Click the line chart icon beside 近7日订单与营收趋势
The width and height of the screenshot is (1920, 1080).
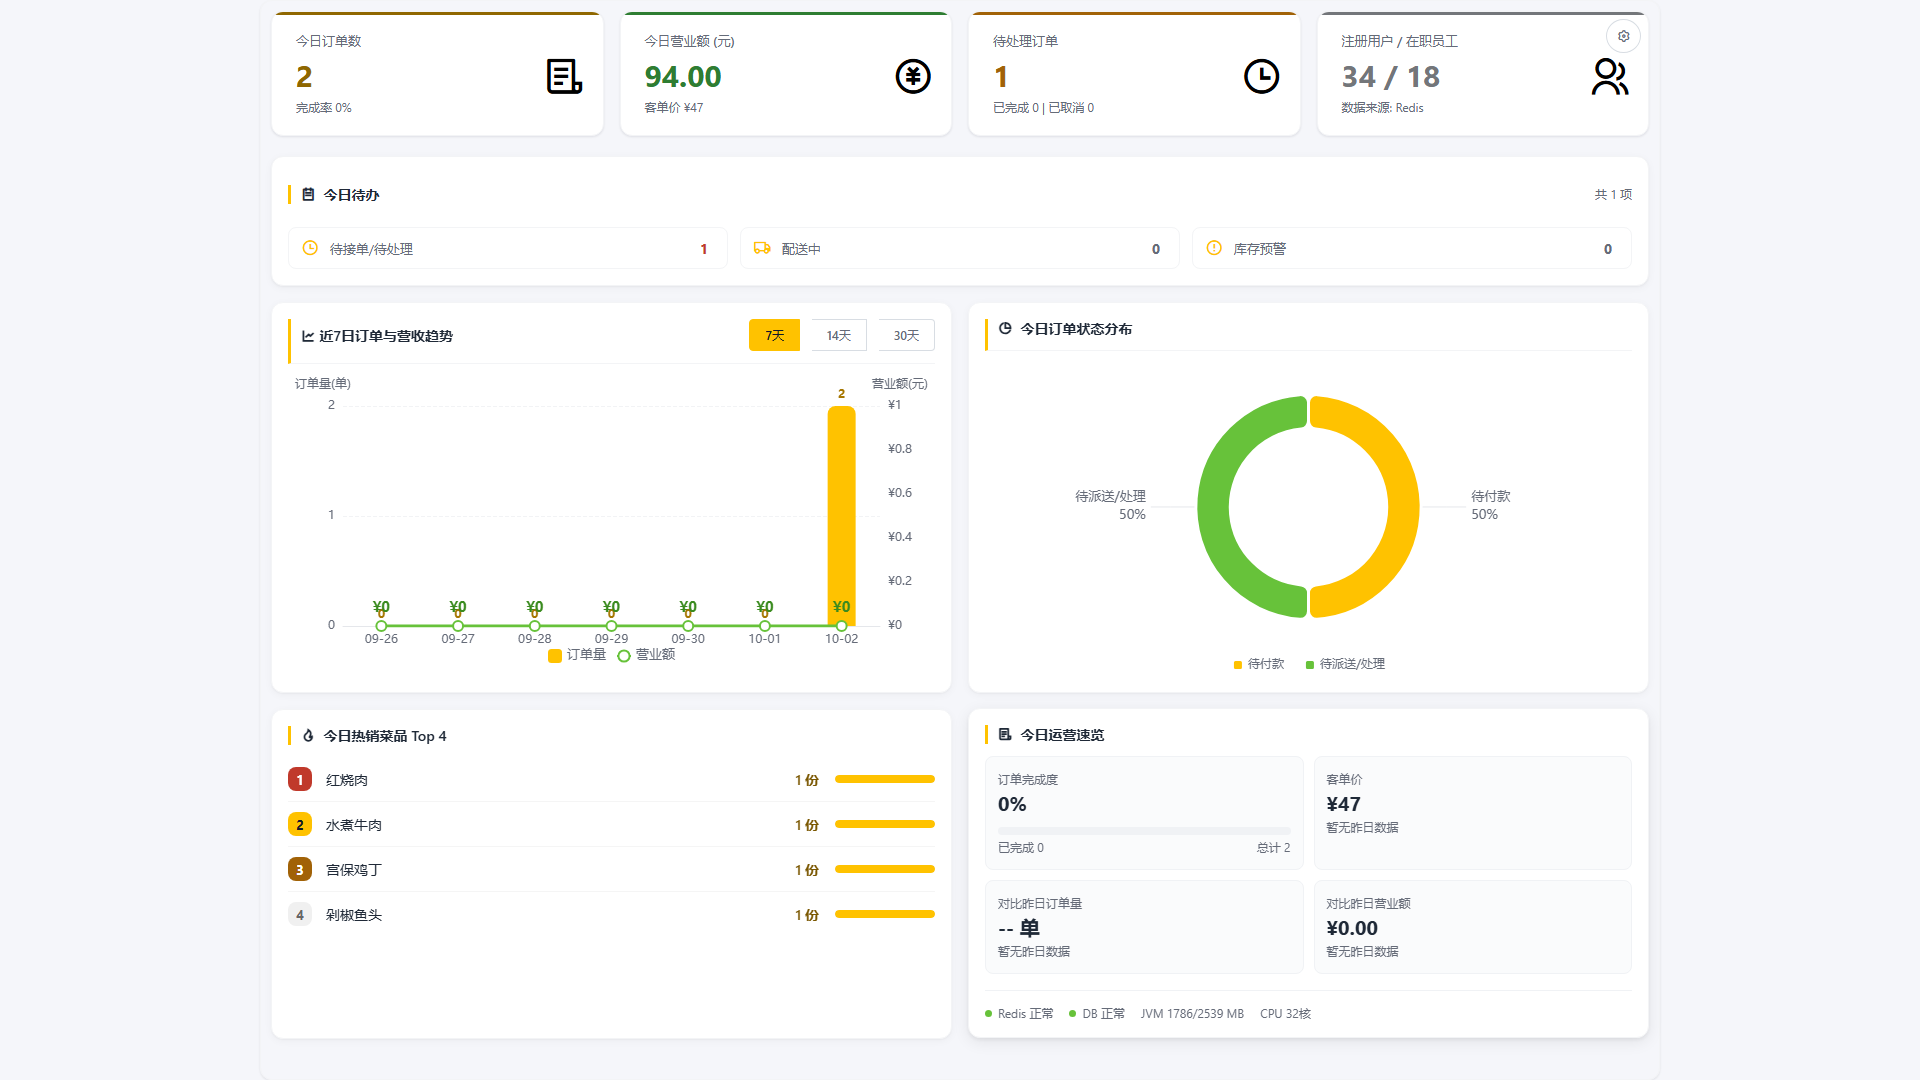(x=308, y=336)
